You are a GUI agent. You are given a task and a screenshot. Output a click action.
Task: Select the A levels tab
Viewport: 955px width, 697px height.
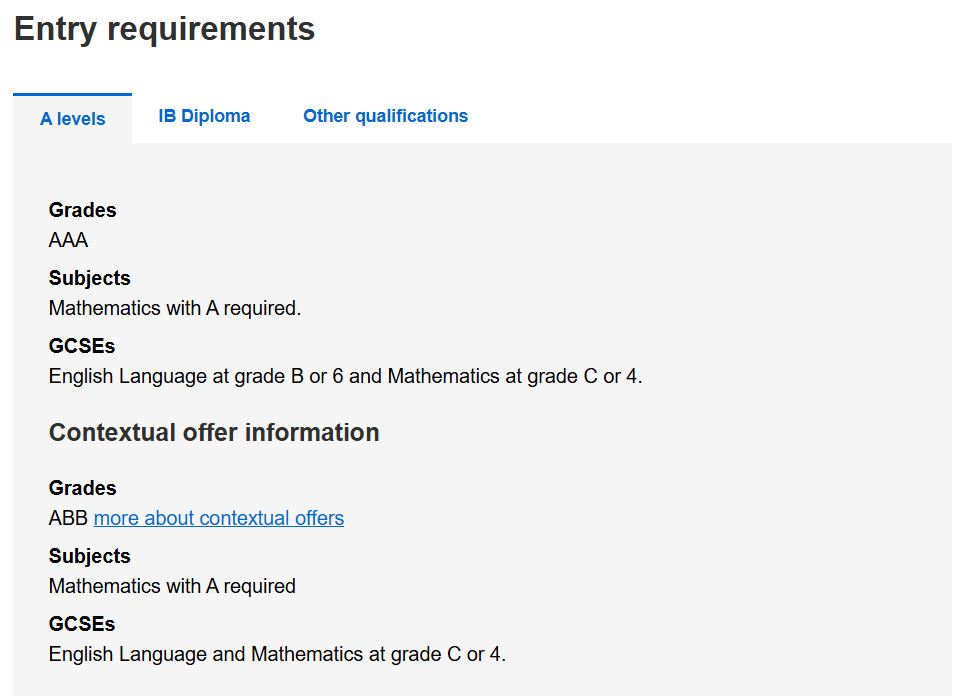point(72,119)
